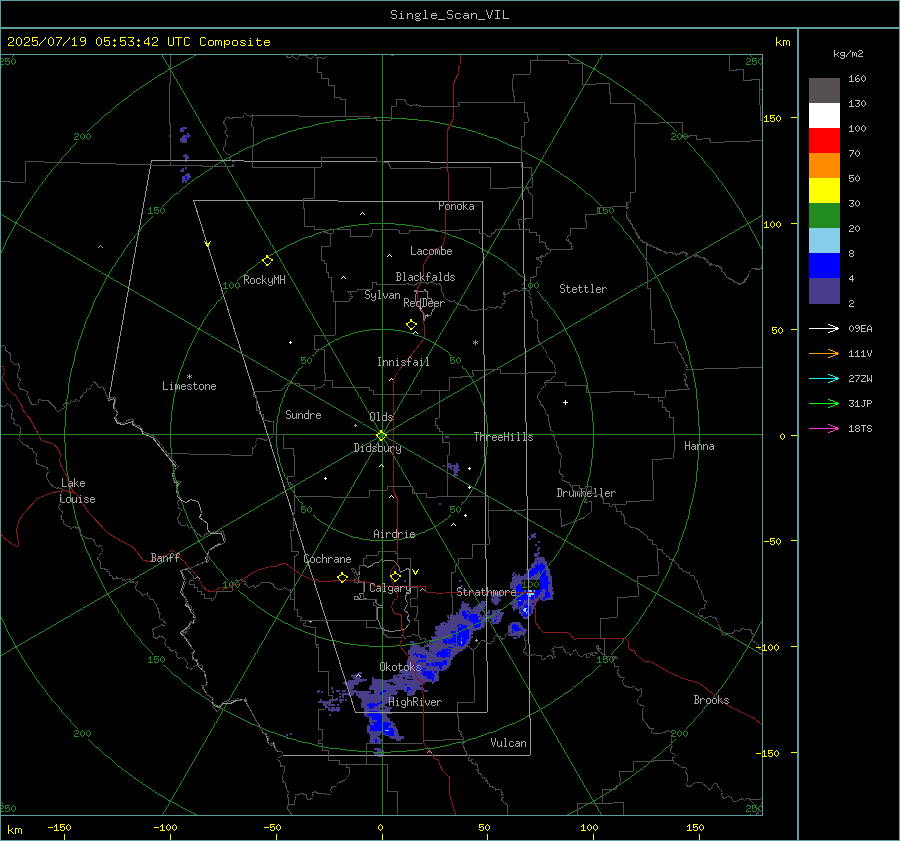Click the kg/m2 unit label
The width and height of the screenshot is (900, 841).
[848, 54]
